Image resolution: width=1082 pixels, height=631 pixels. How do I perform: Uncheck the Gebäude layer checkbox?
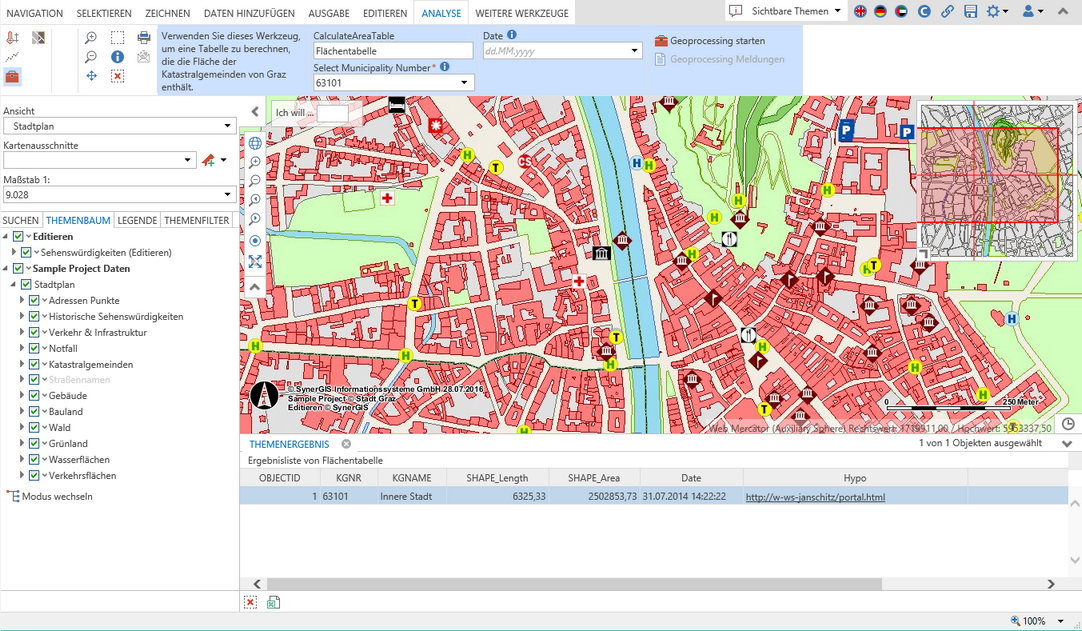point(34,396)
